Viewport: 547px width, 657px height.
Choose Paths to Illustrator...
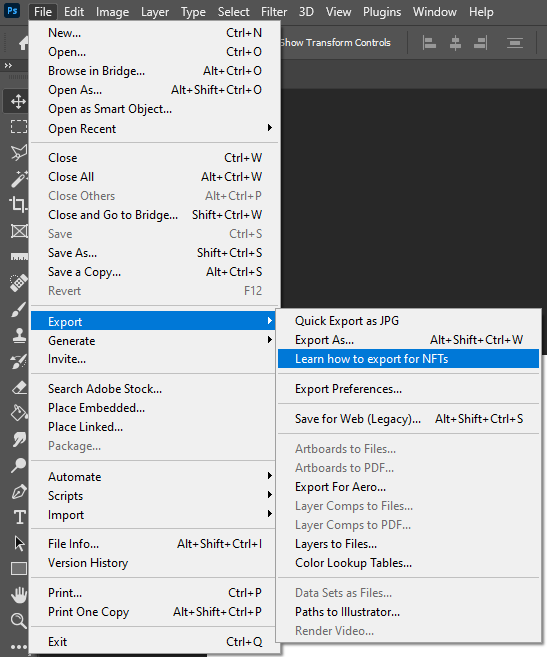point(408,612)
